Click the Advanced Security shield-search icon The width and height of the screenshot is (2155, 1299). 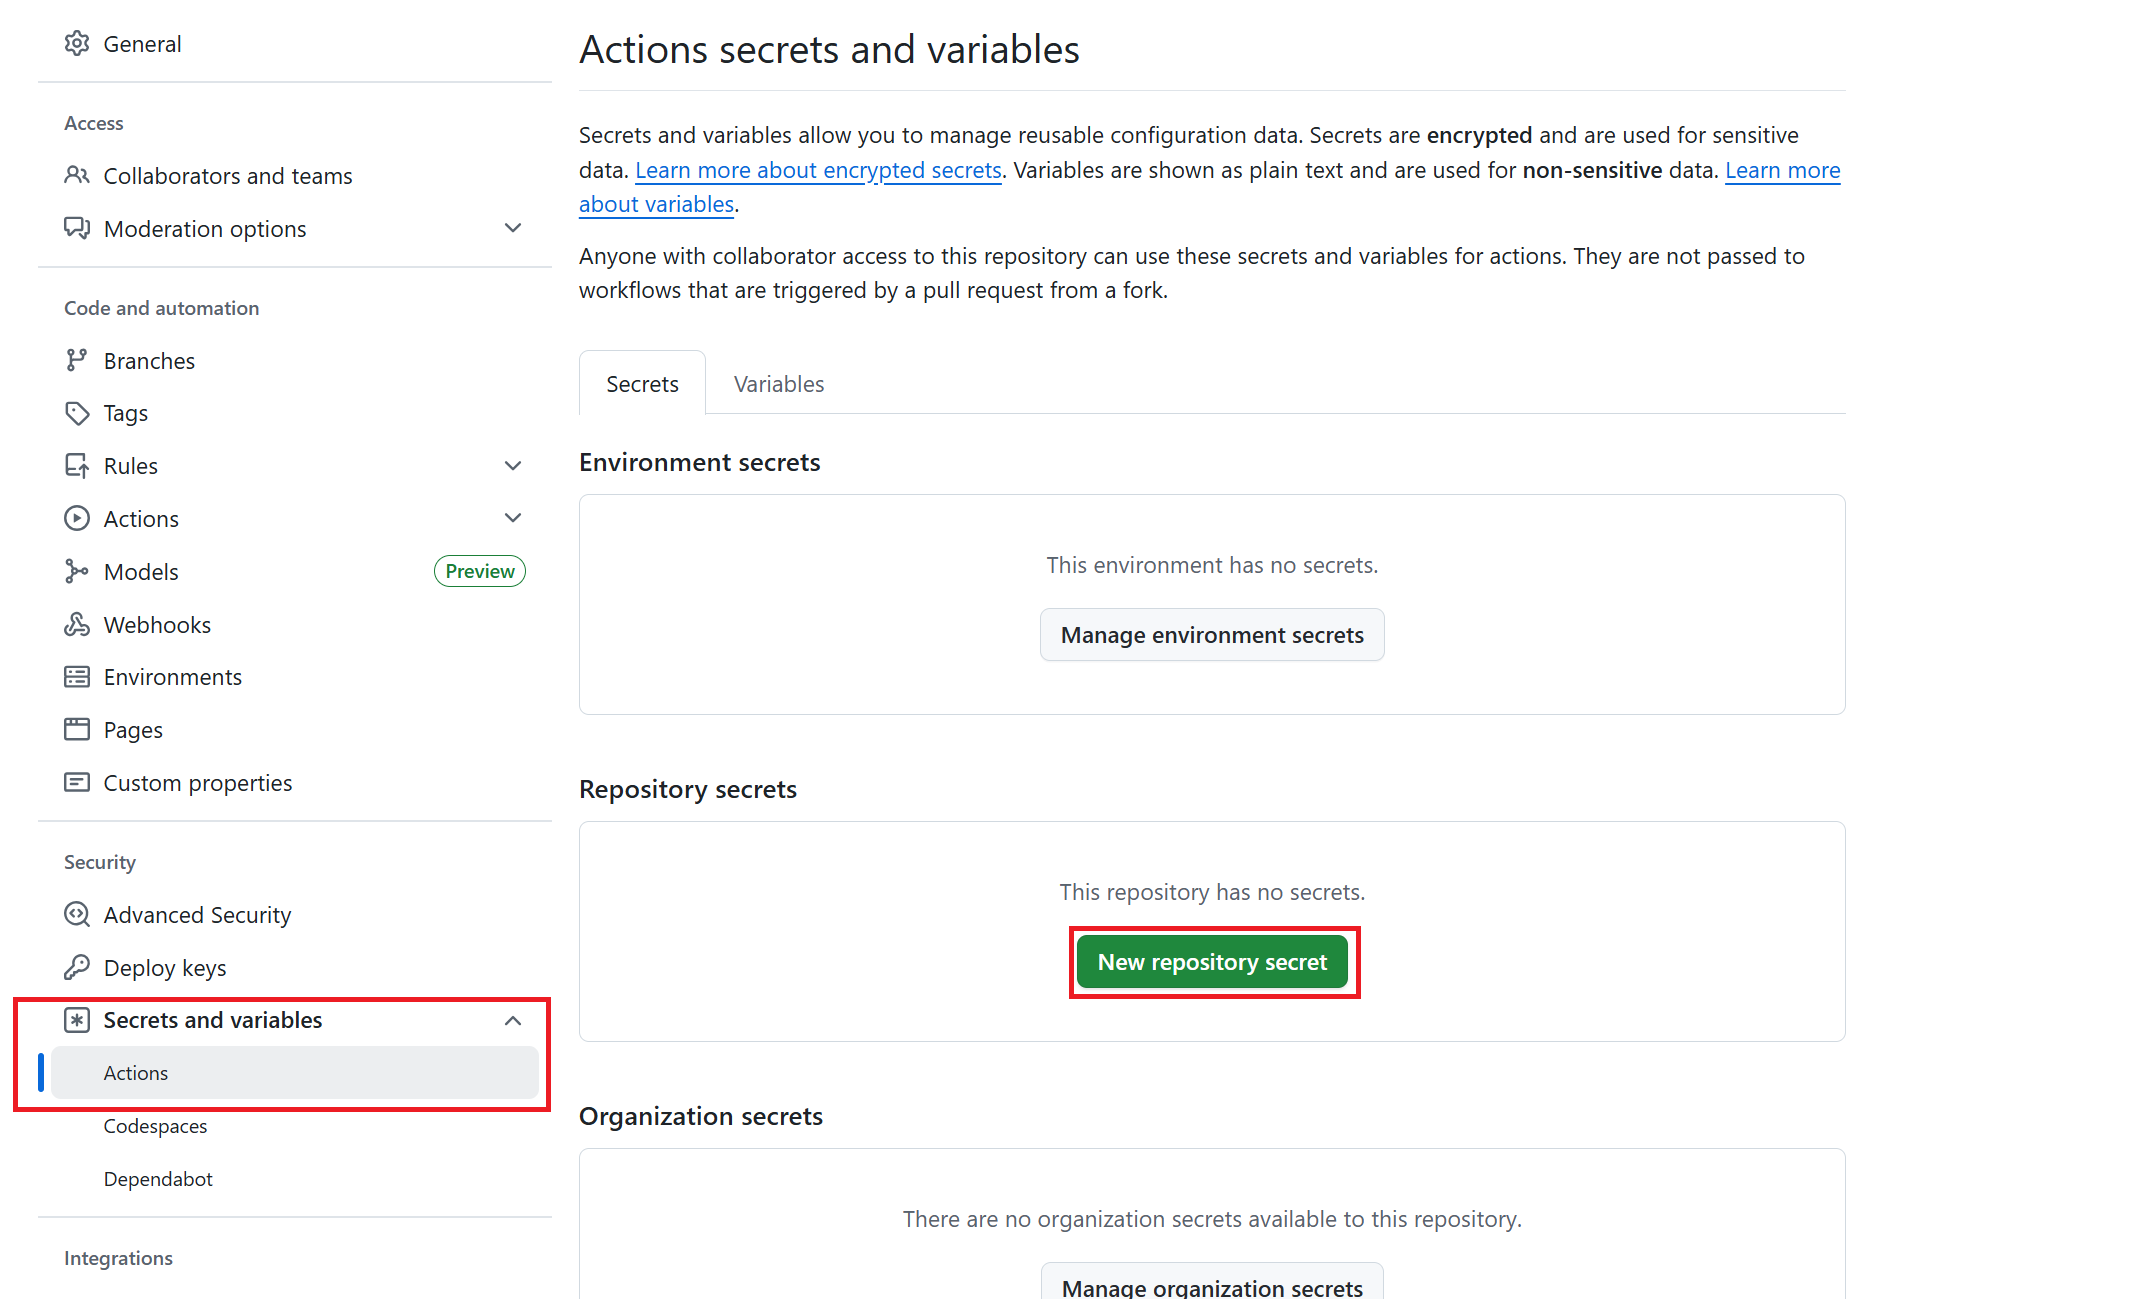pos(77,914)
